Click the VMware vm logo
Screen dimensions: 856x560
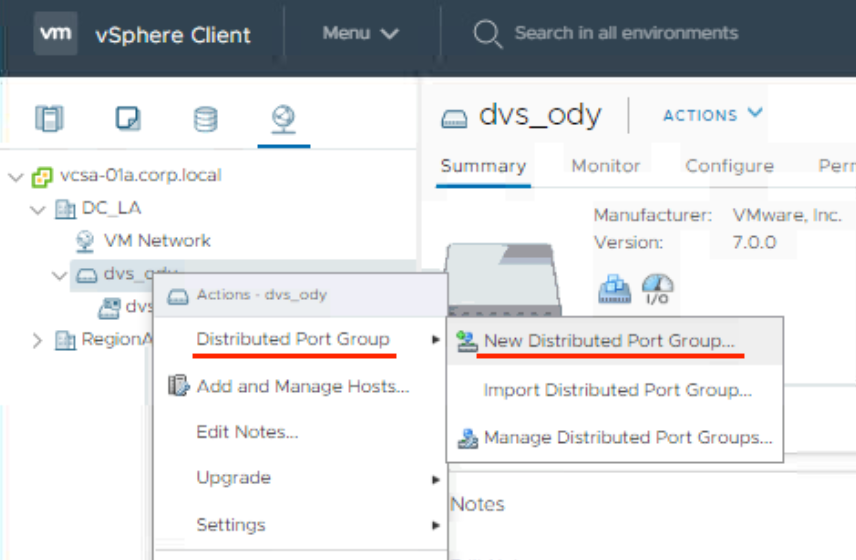coord(55,34)
